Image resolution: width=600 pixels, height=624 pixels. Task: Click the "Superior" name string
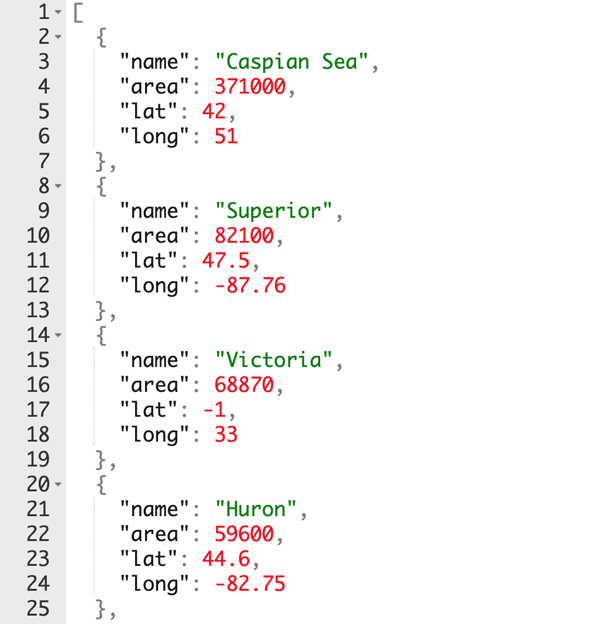click(x=273, y=211)
